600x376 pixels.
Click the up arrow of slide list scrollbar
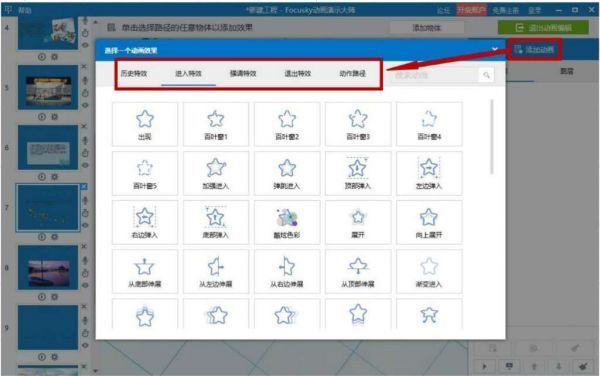(x=95, y=22)
